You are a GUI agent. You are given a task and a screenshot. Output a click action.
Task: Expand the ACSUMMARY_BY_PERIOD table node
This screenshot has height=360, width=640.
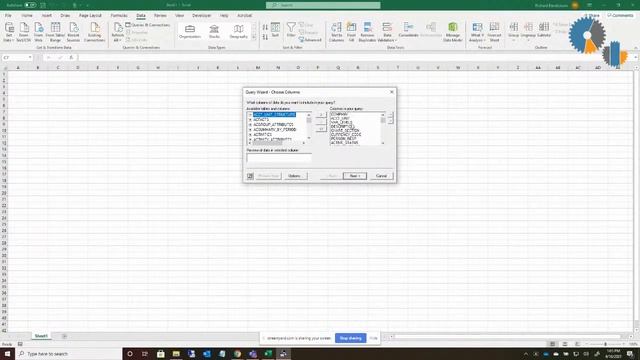pos(250,129)
